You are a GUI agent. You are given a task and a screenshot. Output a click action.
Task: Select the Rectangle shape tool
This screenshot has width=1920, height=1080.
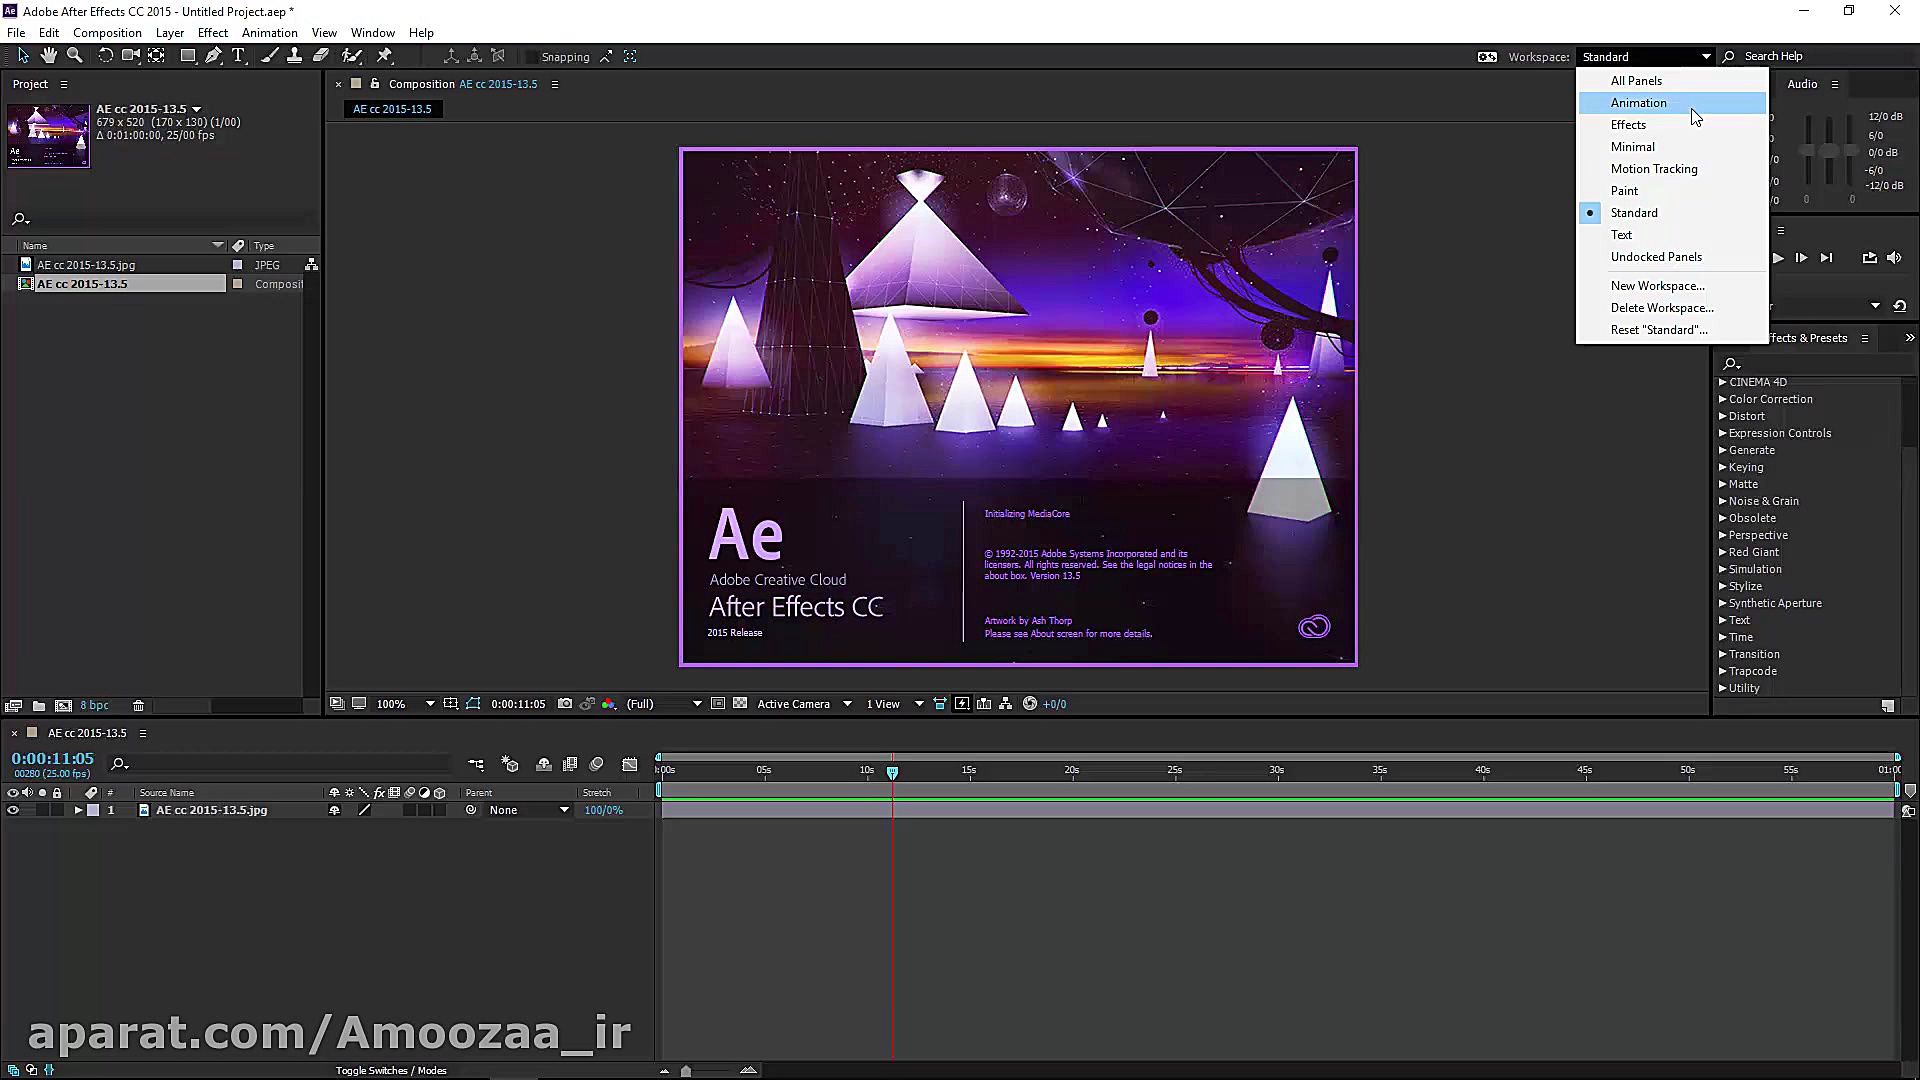187,56
